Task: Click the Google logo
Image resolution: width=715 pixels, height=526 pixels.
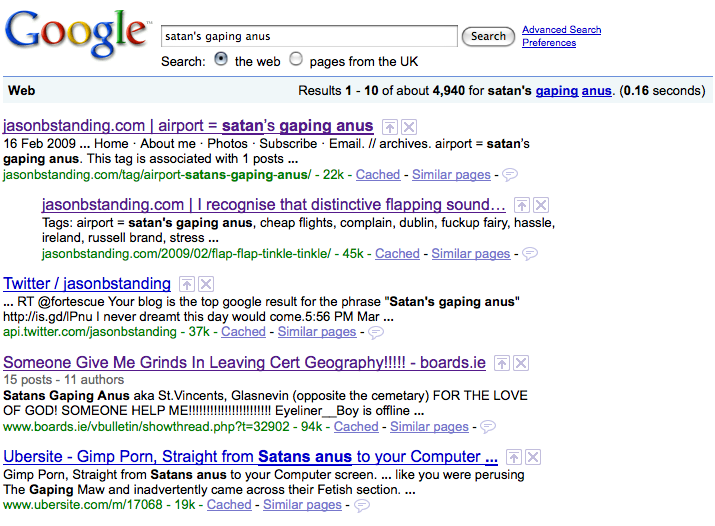Action: (77, 34)
